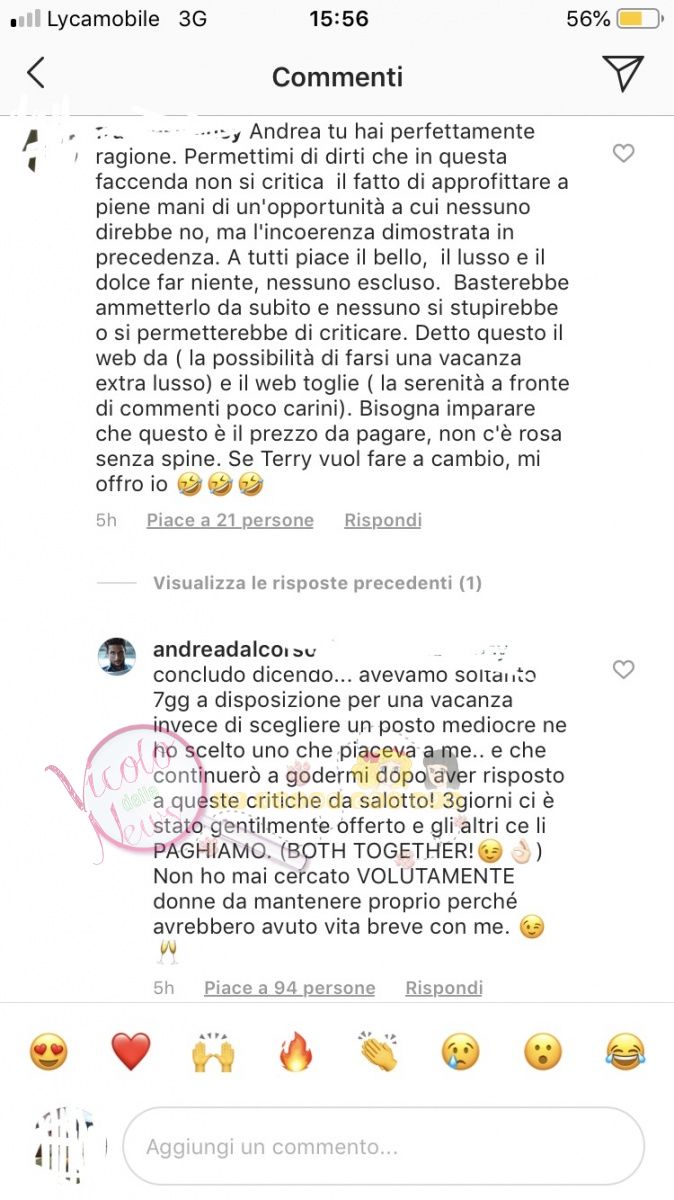Insert heart-eyes emoji reaction

point(48,1052)
